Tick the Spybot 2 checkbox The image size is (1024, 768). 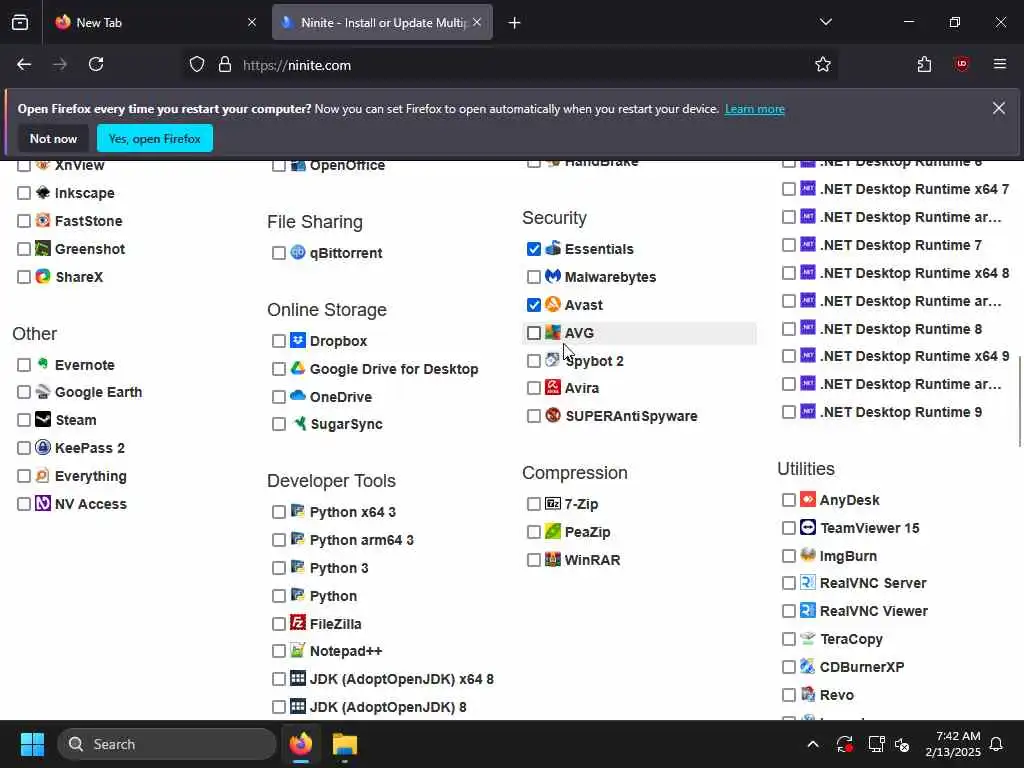(x=534, y=361)
